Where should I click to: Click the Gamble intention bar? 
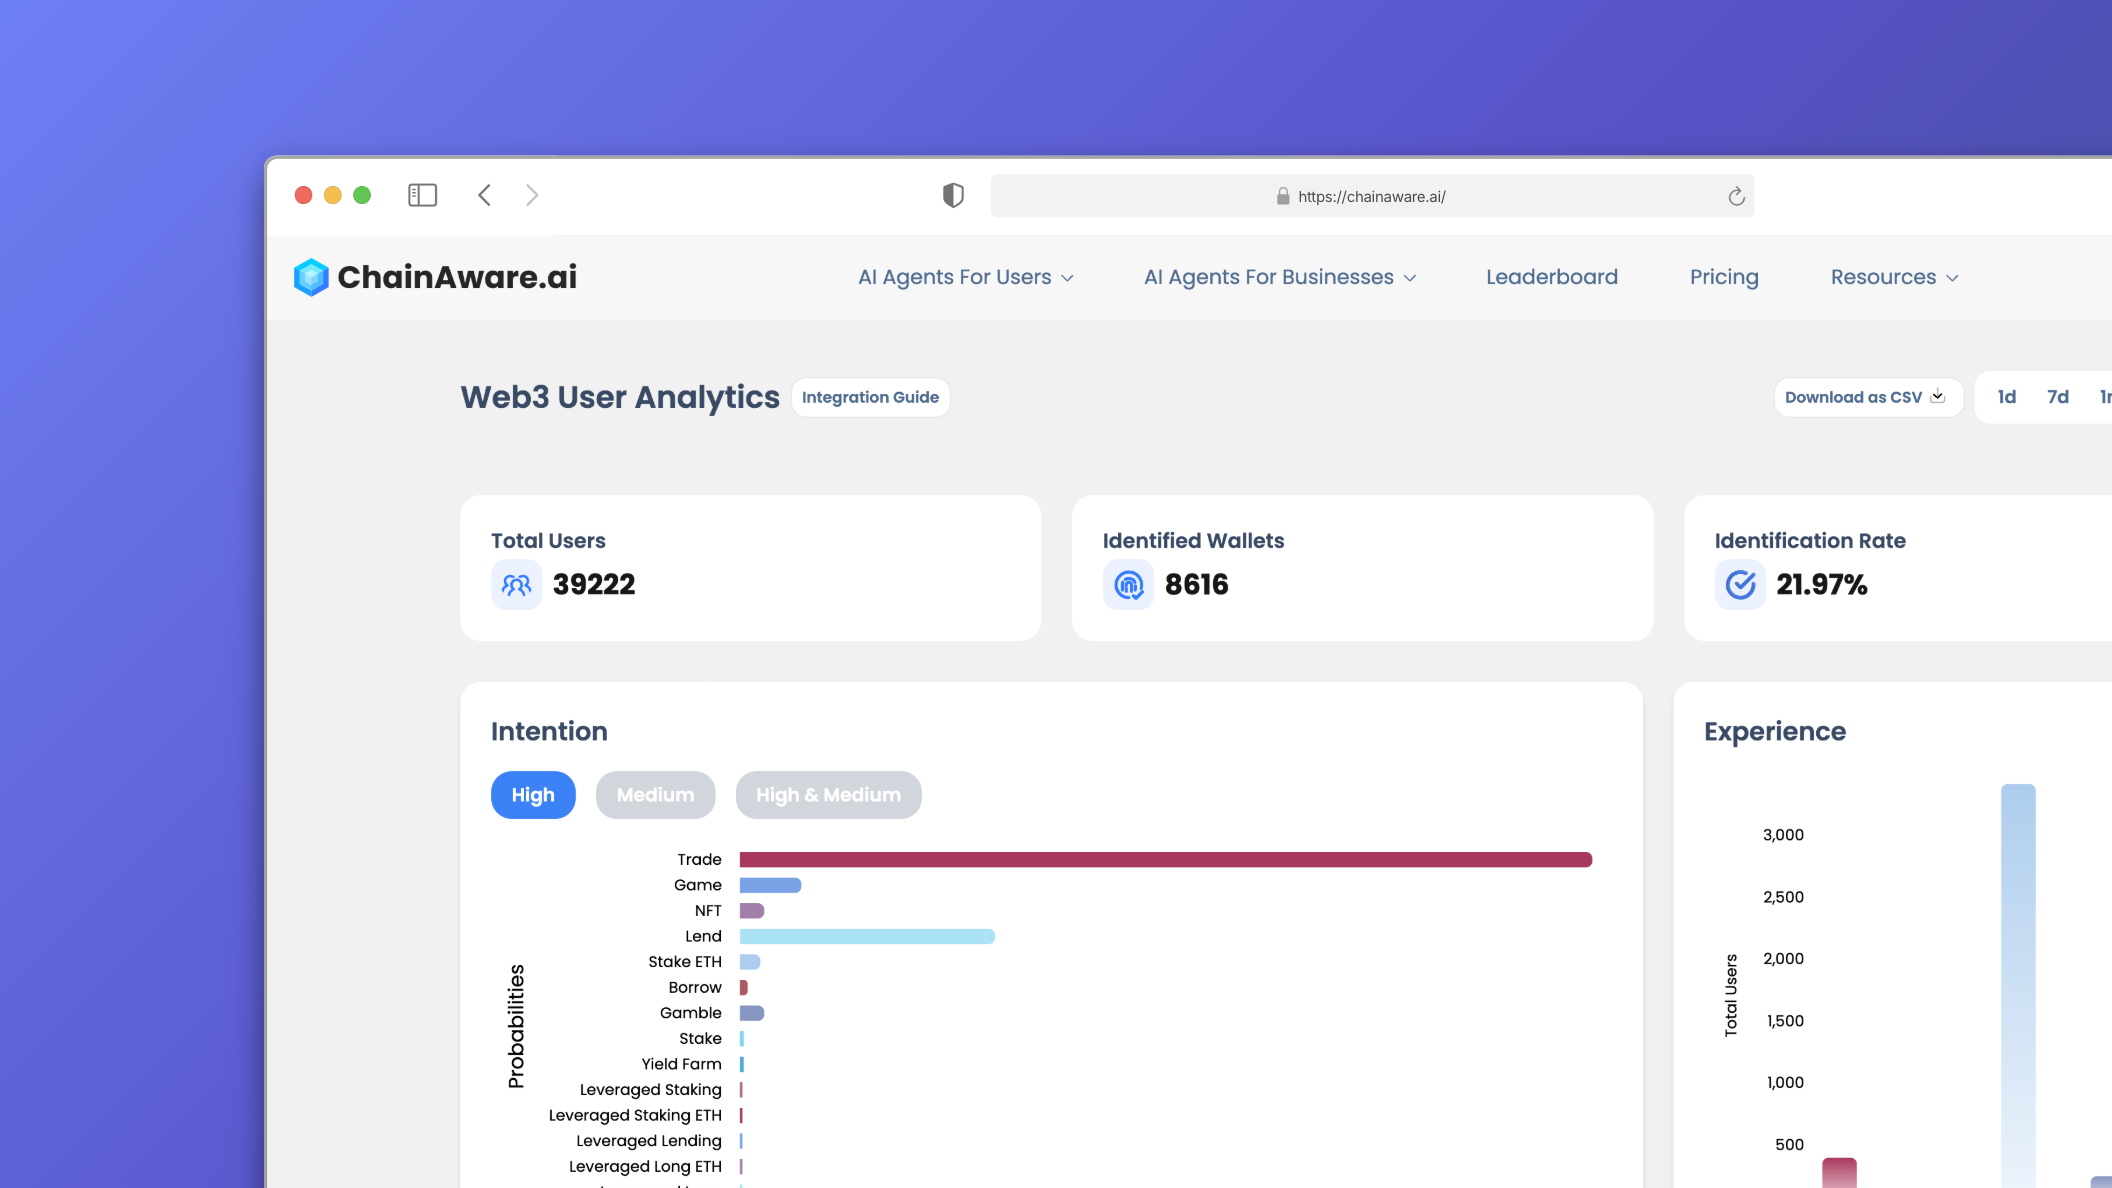coord(752,1013)
